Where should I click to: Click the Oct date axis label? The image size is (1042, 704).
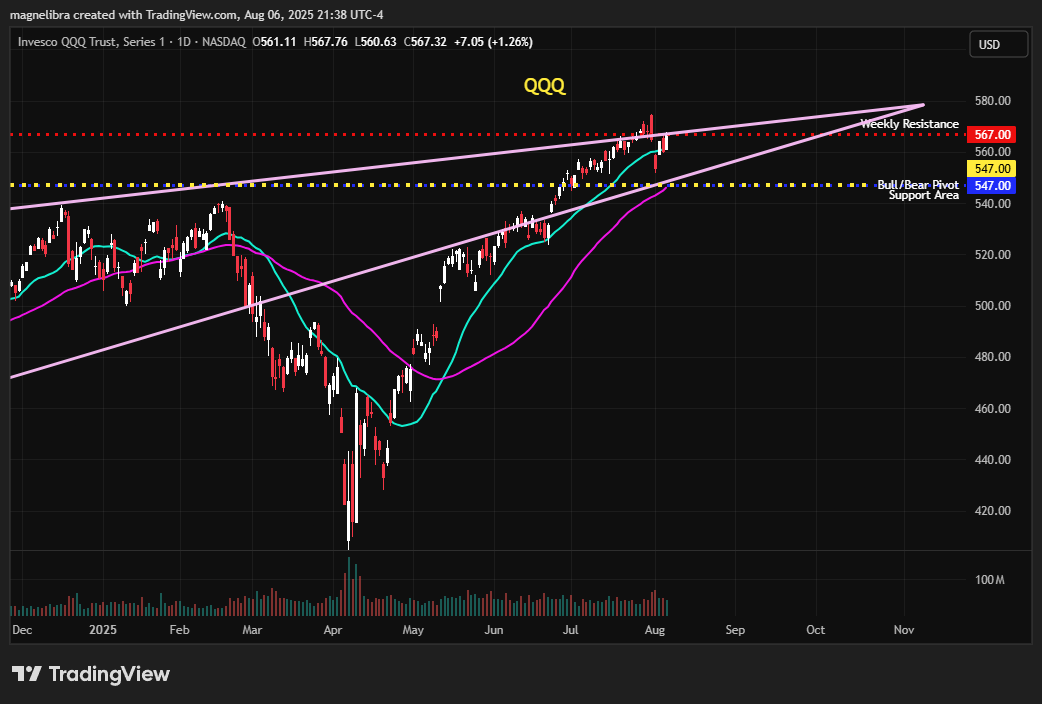click(815, 630)
